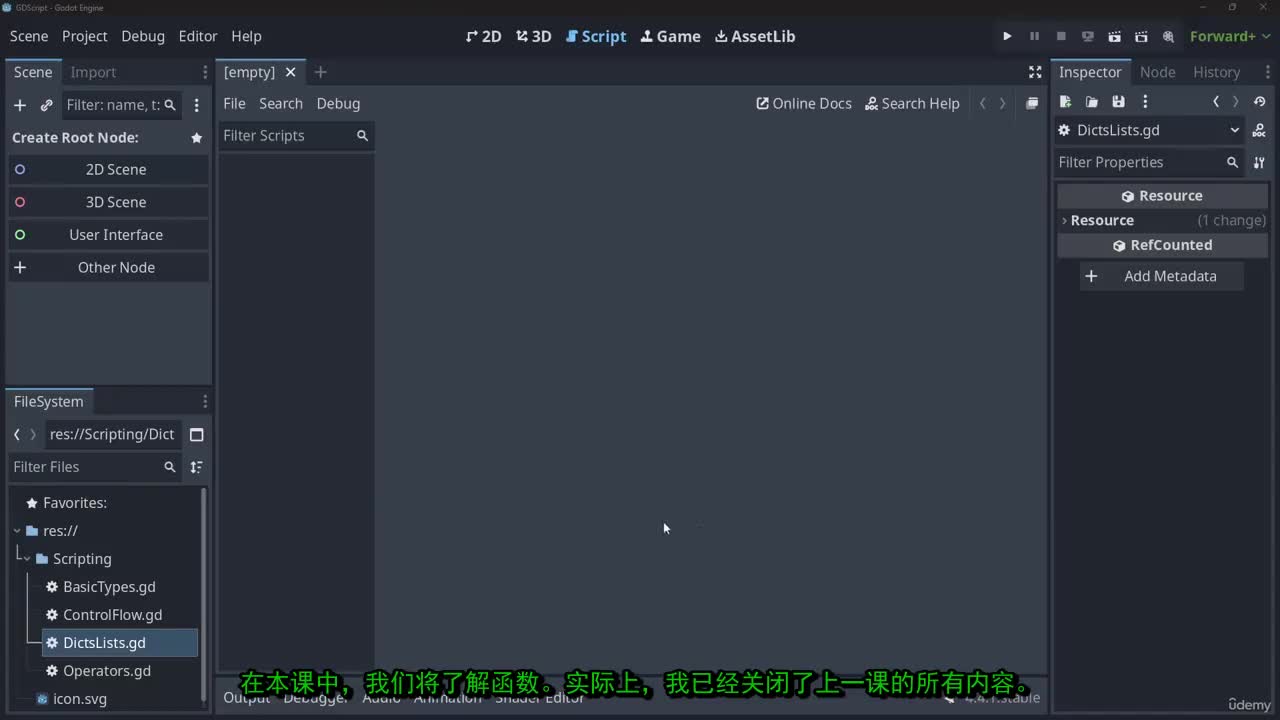Click the Filter Scripts search field
This screenshot has height=720, width=1280.
(296, 136)
